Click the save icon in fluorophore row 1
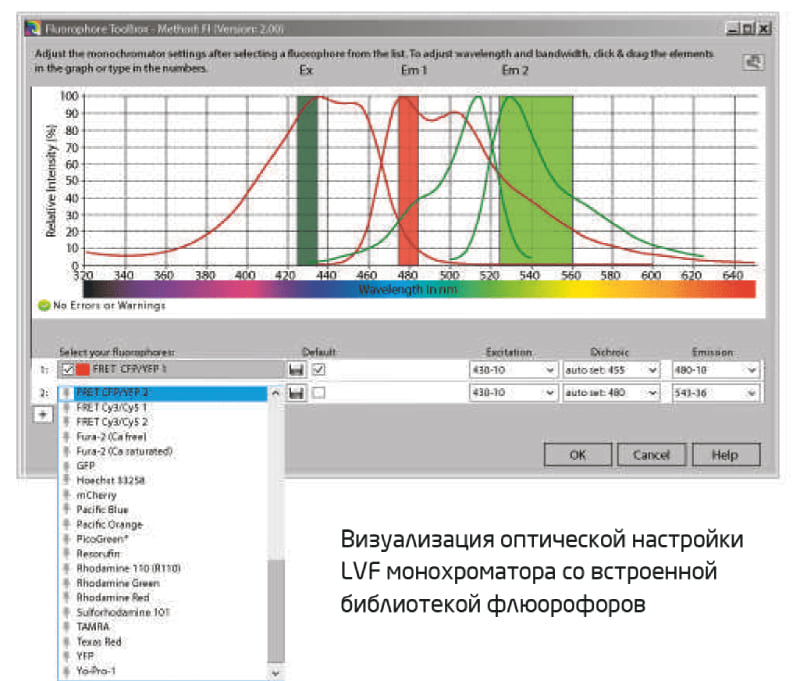The height and width of the screenshot is (681, 800). [x=296, y=369]
